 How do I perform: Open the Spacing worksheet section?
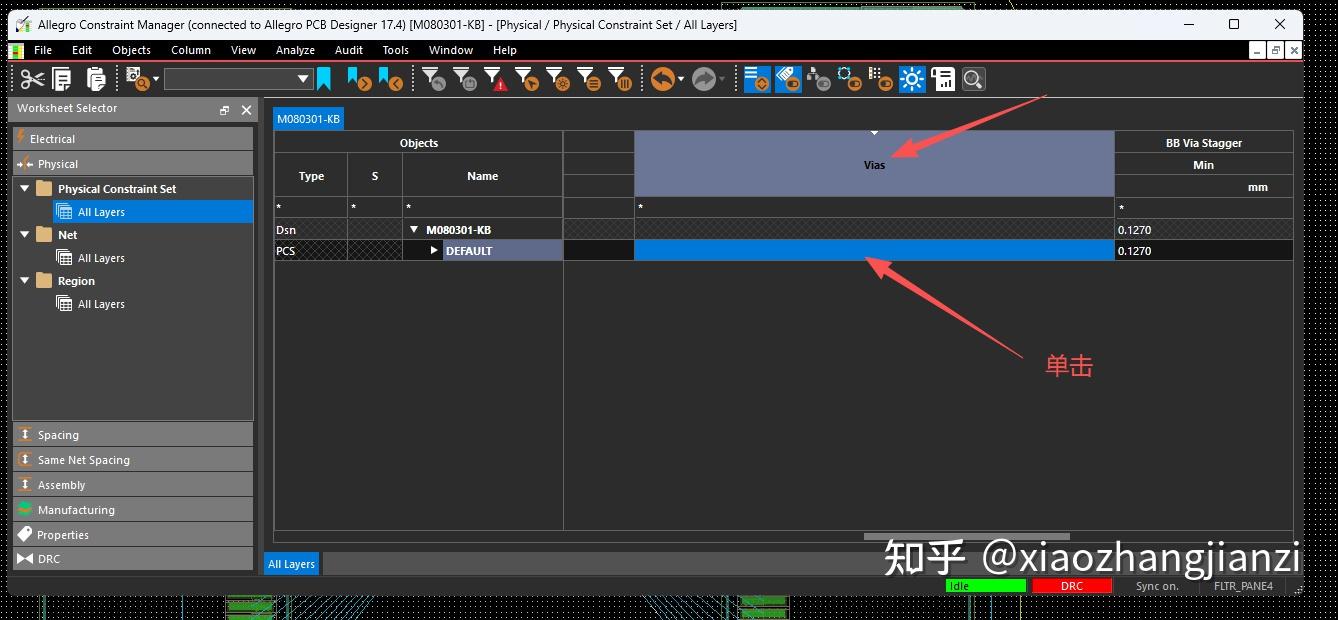[x=133, y=434]
